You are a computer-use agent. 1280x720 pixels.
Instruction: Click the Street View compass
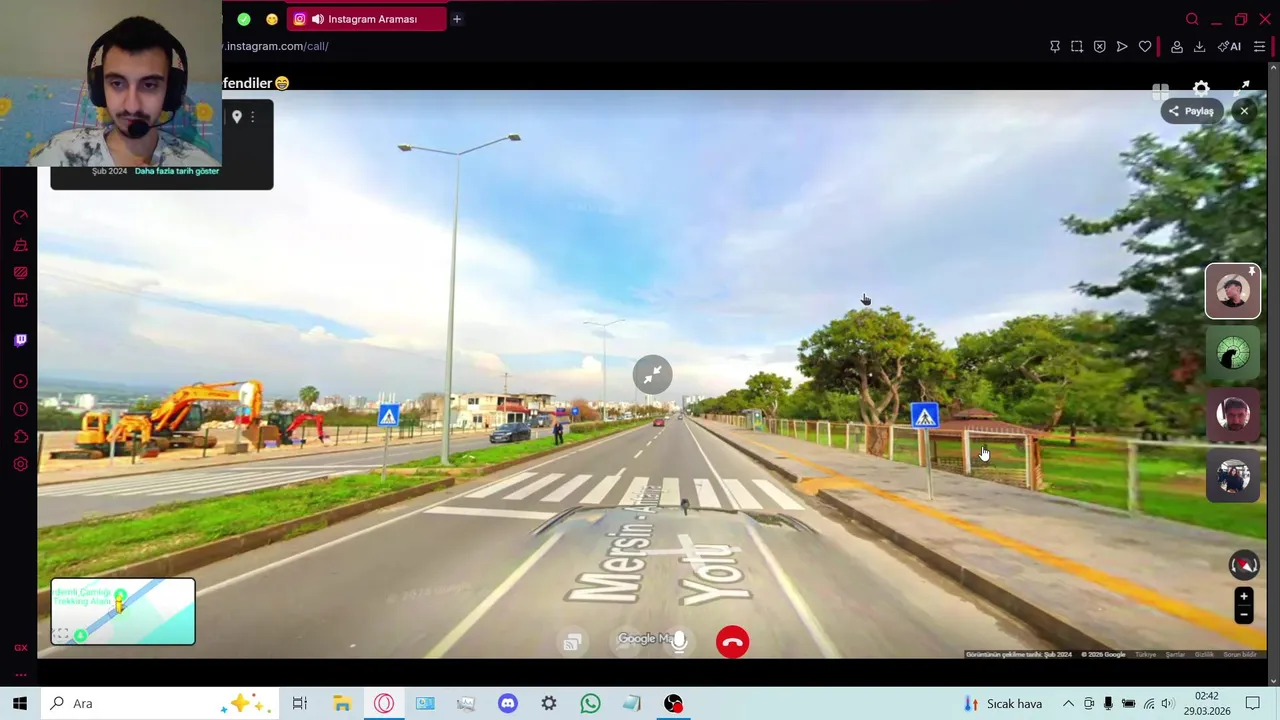tap(1244, 565)
